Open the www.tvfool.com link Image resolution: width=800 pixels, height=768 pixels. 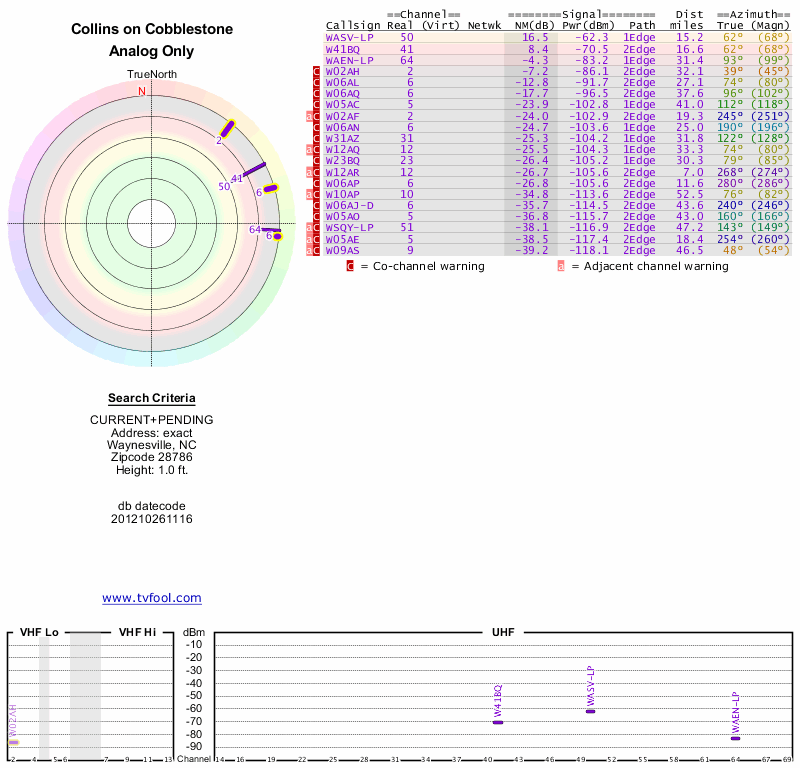click(x=152, y=598)
